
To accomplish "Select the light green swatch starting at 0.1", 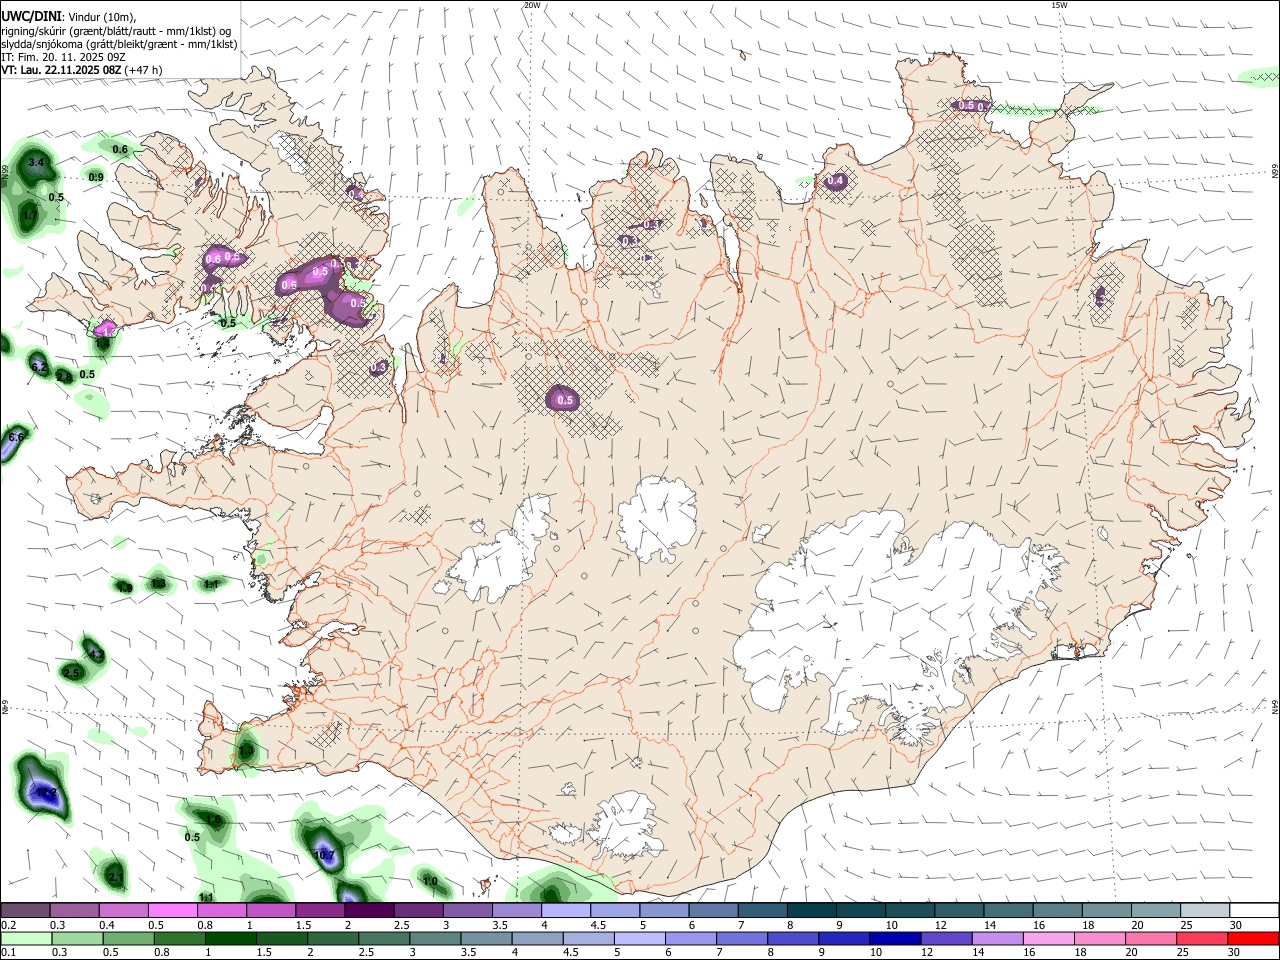I will pos(28,938).
